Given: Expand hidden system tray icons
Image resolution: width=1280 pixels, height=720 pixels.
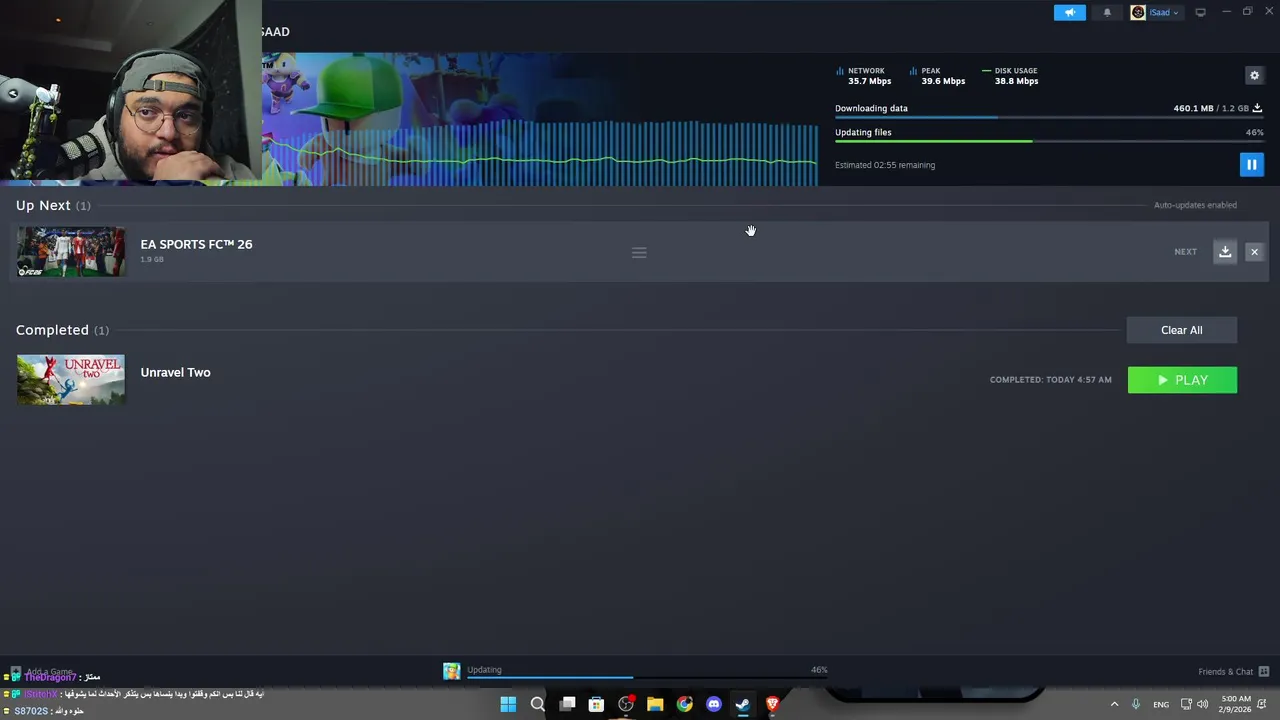Looking at the screenshot, I should pyautogui.click(x=1114, y=704).
